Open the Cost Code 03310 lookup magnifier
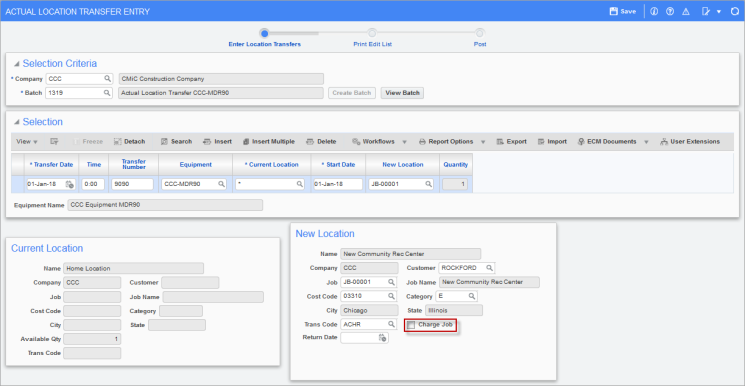The image size is (745, 386). pyautogui.click(x=391, y=296)
